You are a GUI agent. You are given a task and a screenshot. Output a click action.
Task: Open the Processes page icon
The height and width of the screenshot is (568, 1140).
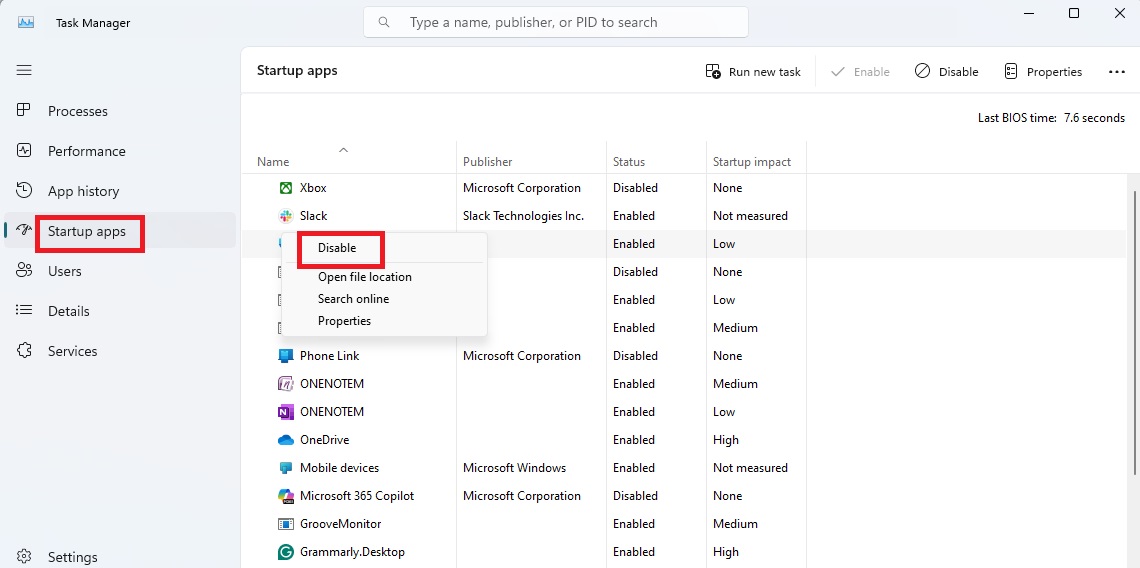point(25,111)
